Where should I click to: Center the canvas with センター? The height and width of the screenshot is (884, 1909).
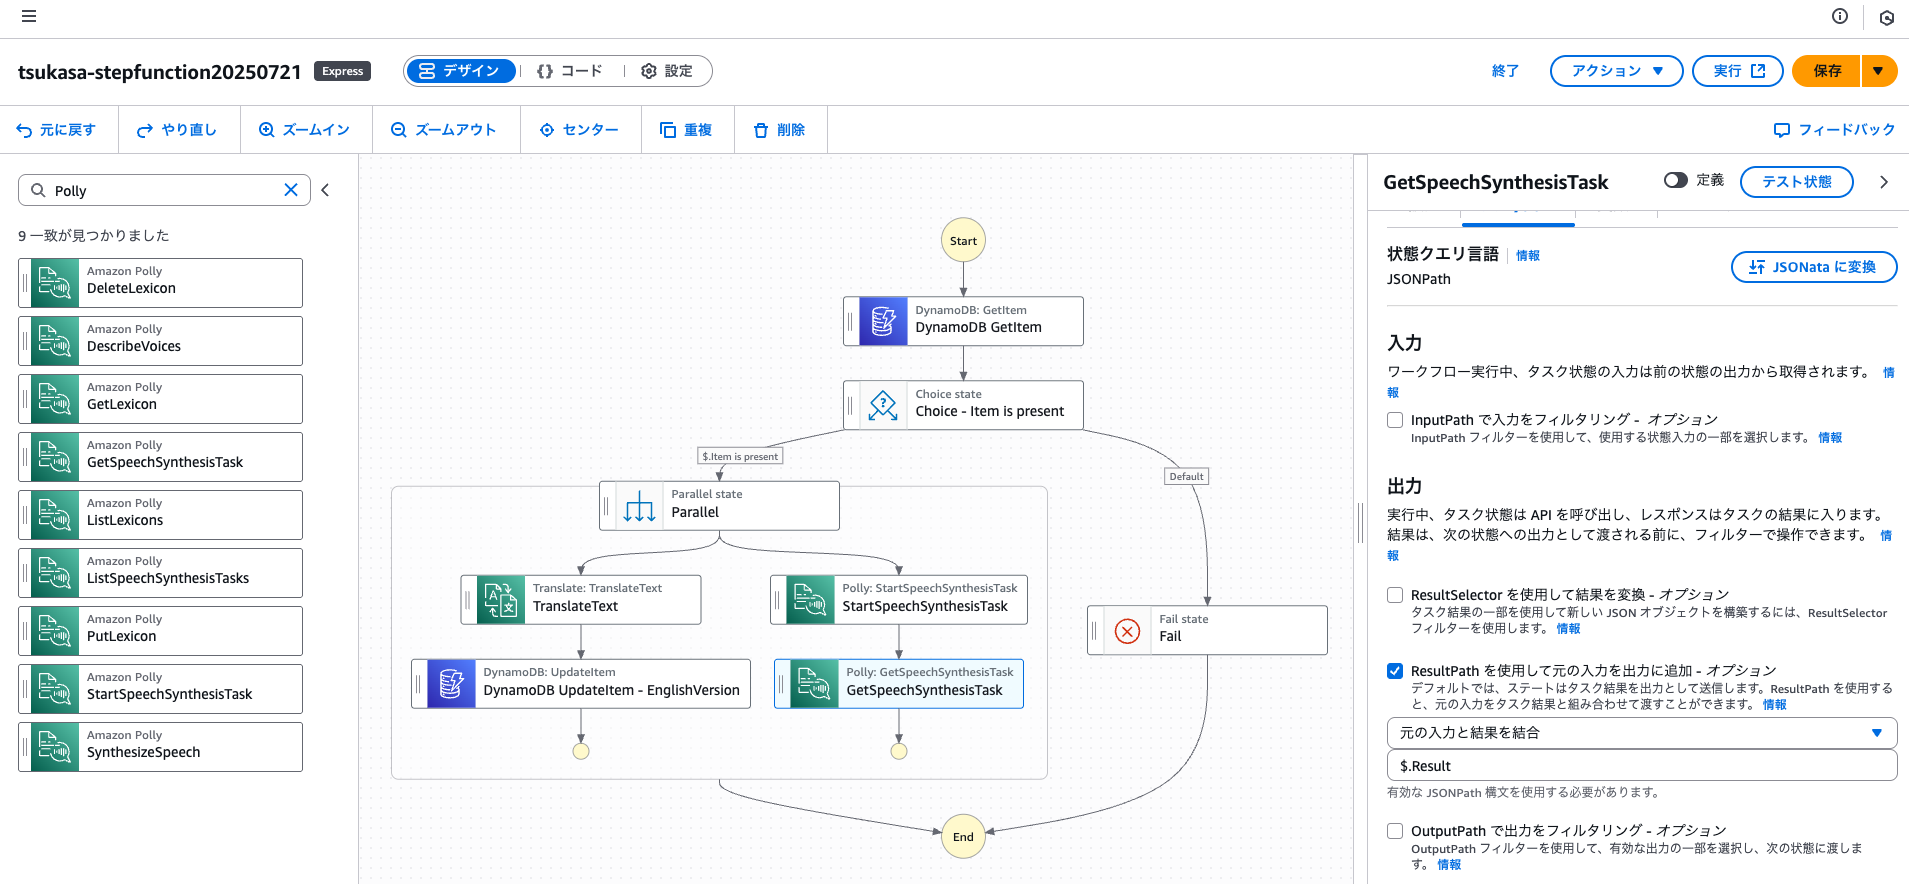point(579,130)
